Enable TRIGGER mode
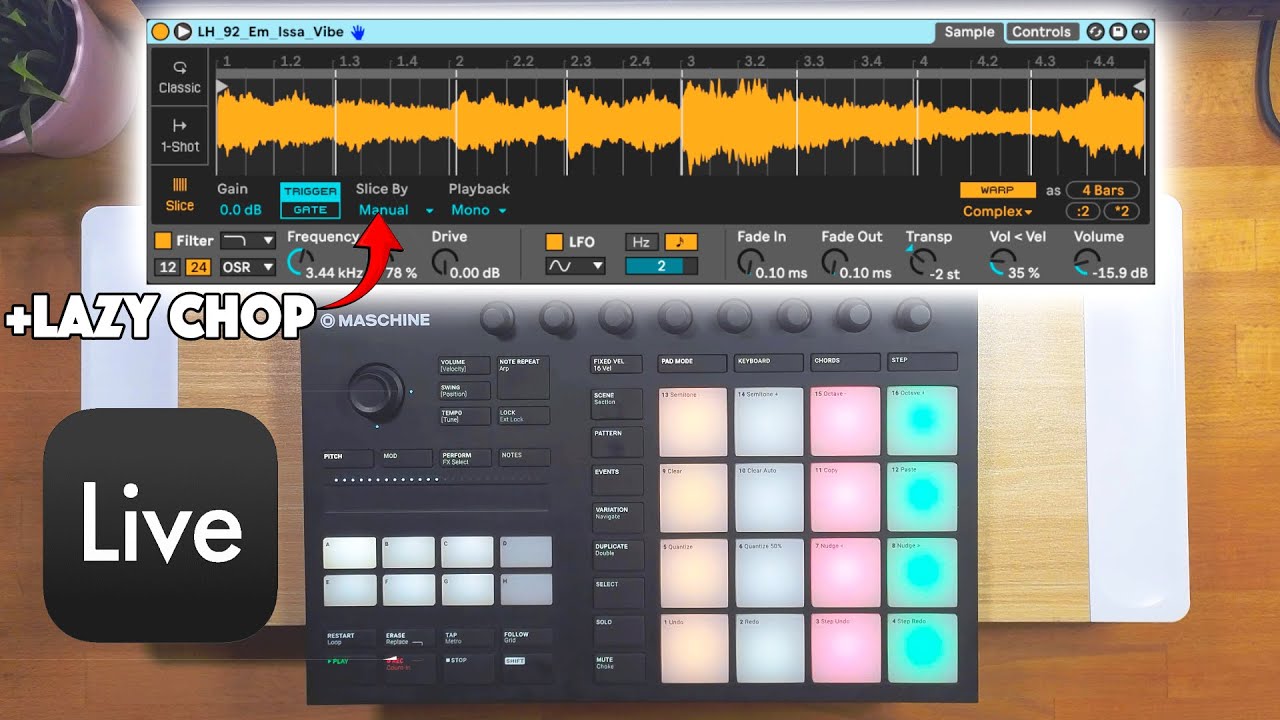 [x=310, y=190]
